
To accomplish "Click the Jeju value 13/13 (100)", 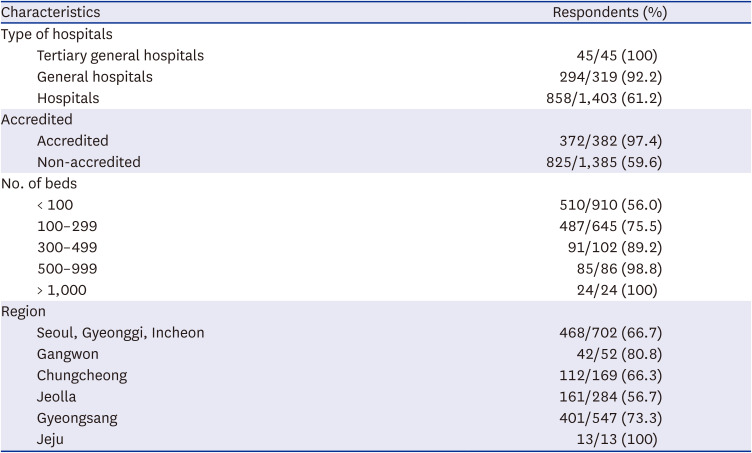I will click(x=617, y=439).
